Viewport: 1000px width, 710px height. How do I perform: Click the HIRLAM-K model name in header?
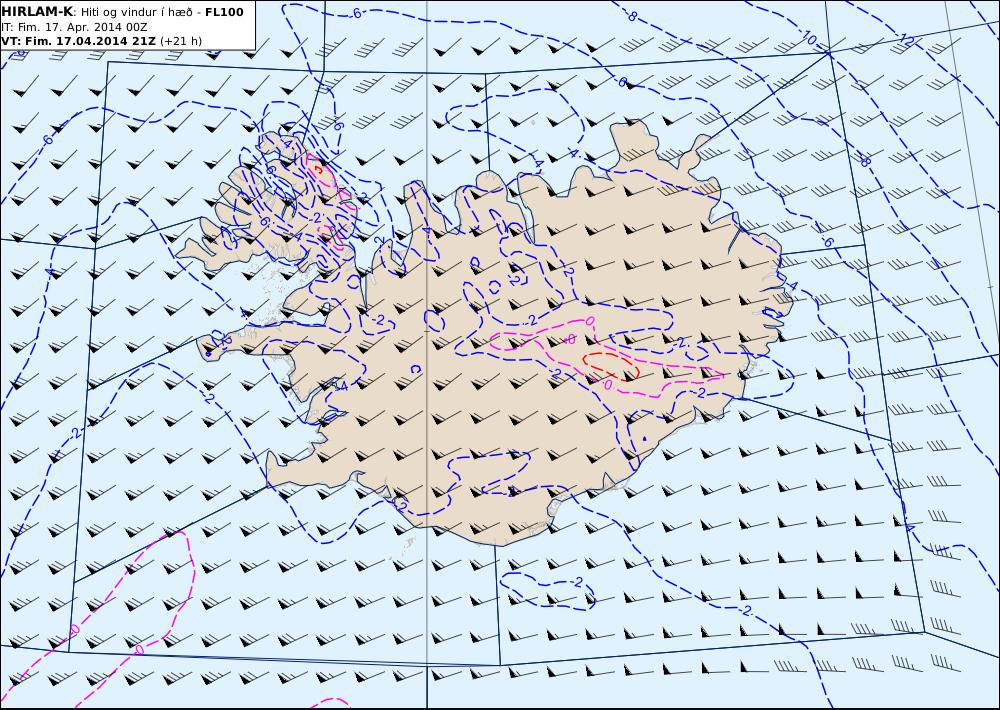click(38, 12)
